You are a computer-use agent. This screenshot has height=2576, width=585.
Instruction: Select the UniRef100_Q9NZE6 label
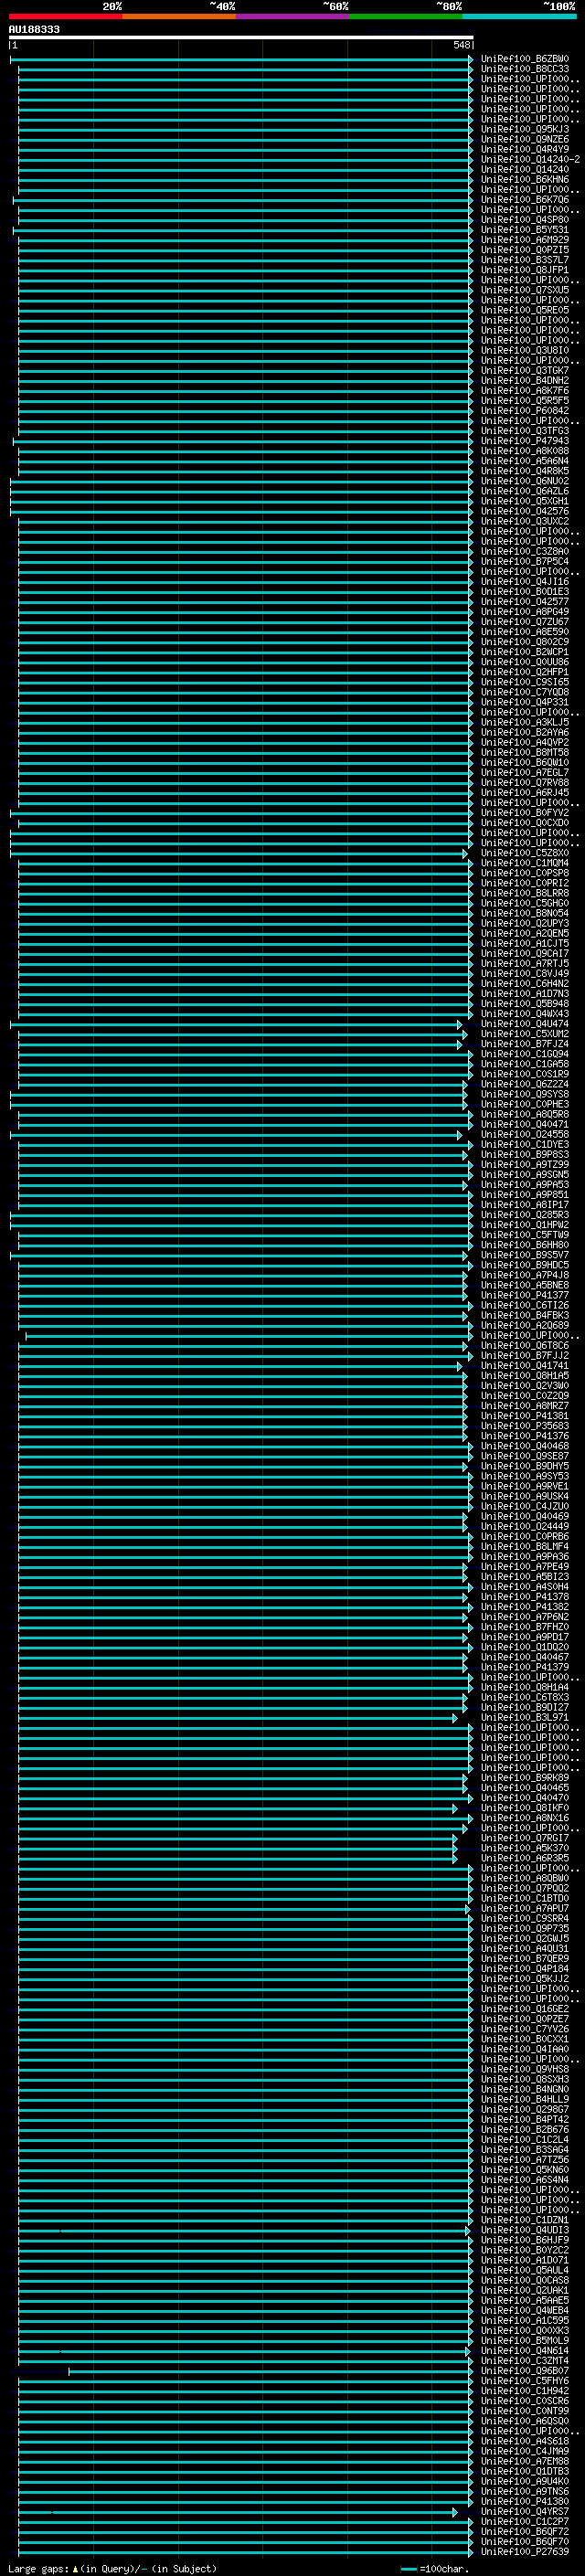click(x=524, y=139)
